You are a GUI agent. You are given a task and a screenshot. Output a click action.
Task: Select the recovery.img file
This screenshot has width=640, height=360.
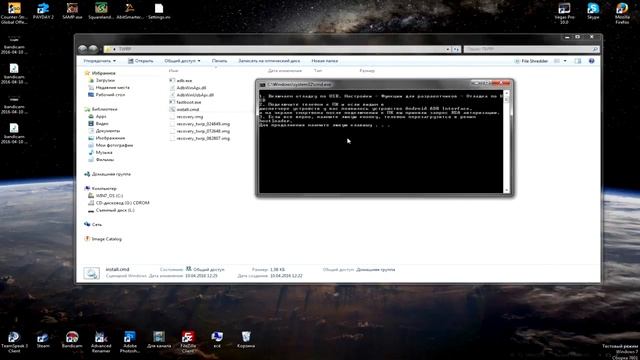pos(186,117)
